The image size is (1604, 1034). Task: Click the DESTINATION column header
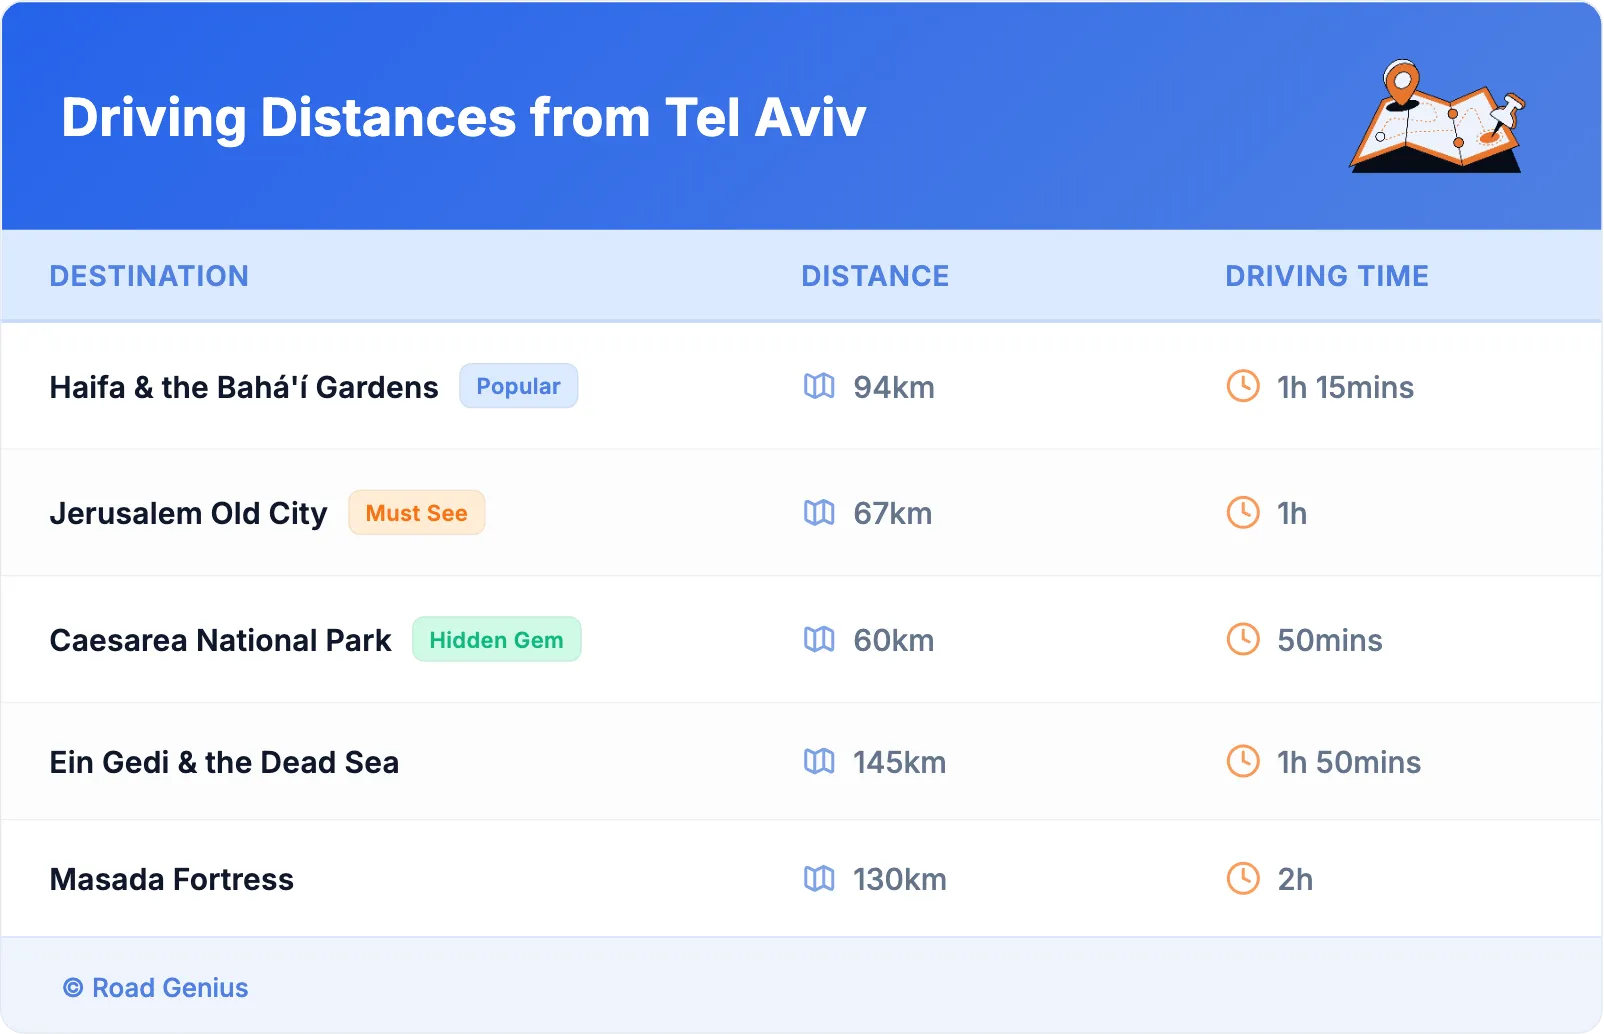(x=149, y=276)
